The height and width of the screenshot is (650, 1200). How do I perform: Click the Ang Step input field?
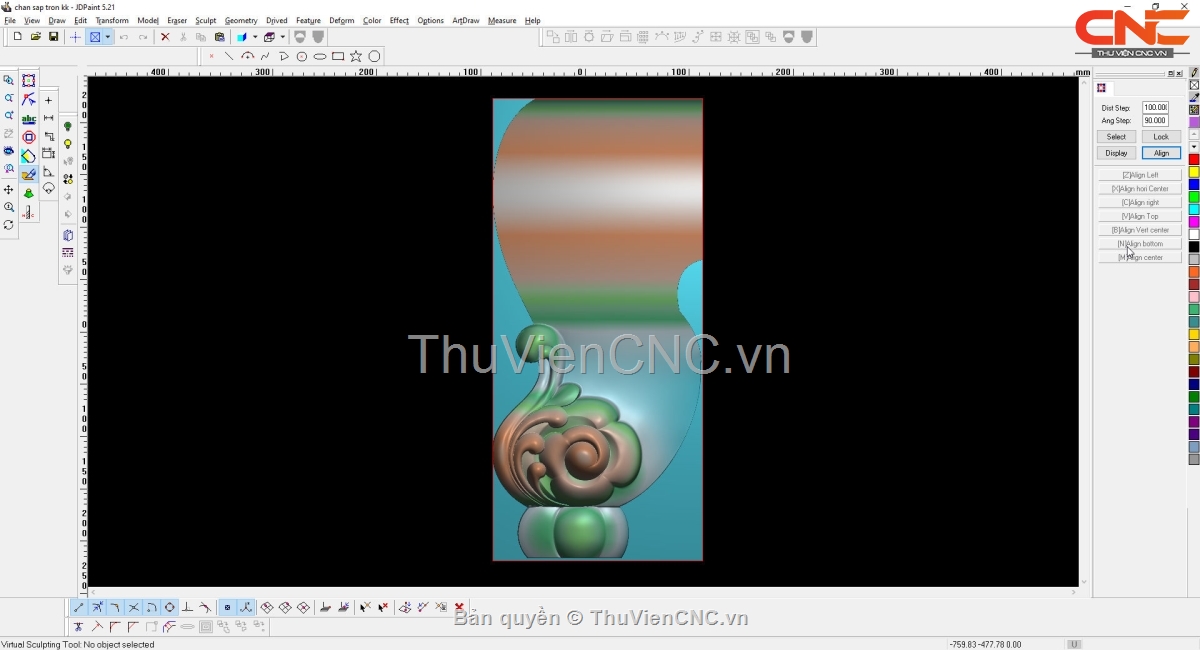pyautogui.click(x=1155, y=121)
